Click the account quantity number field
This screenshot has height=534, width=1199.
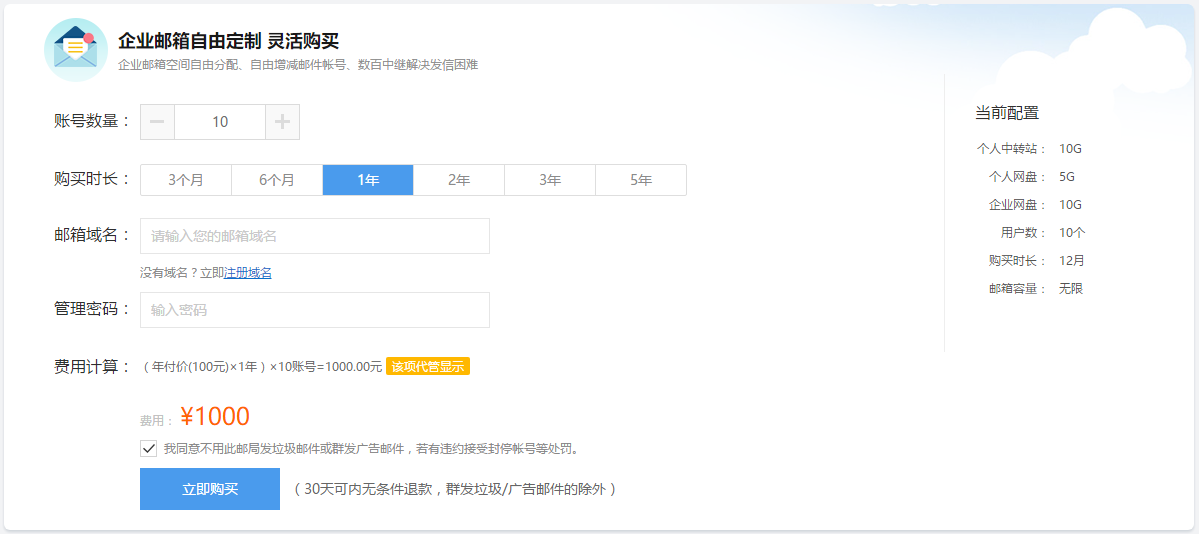[x=220, y=122]
